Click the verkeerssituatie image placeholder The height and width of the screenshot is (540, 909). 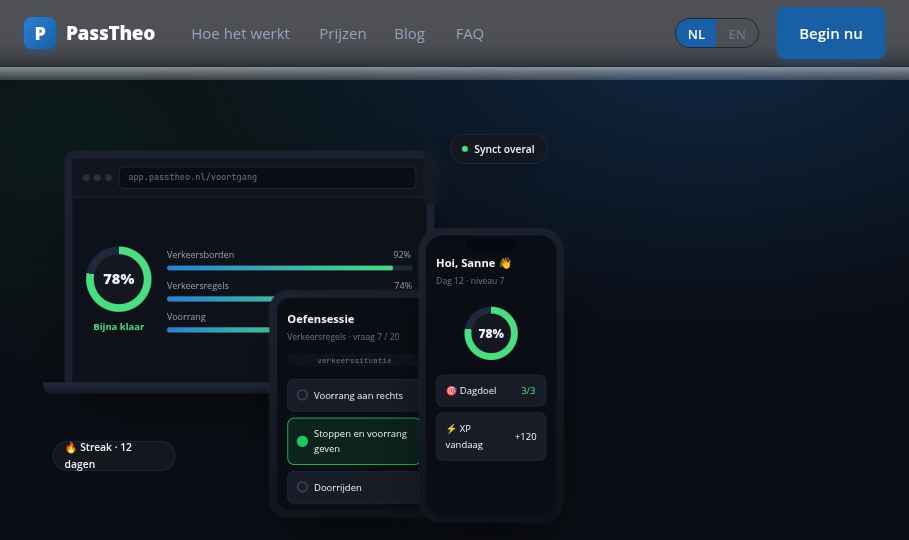(353, 361)
